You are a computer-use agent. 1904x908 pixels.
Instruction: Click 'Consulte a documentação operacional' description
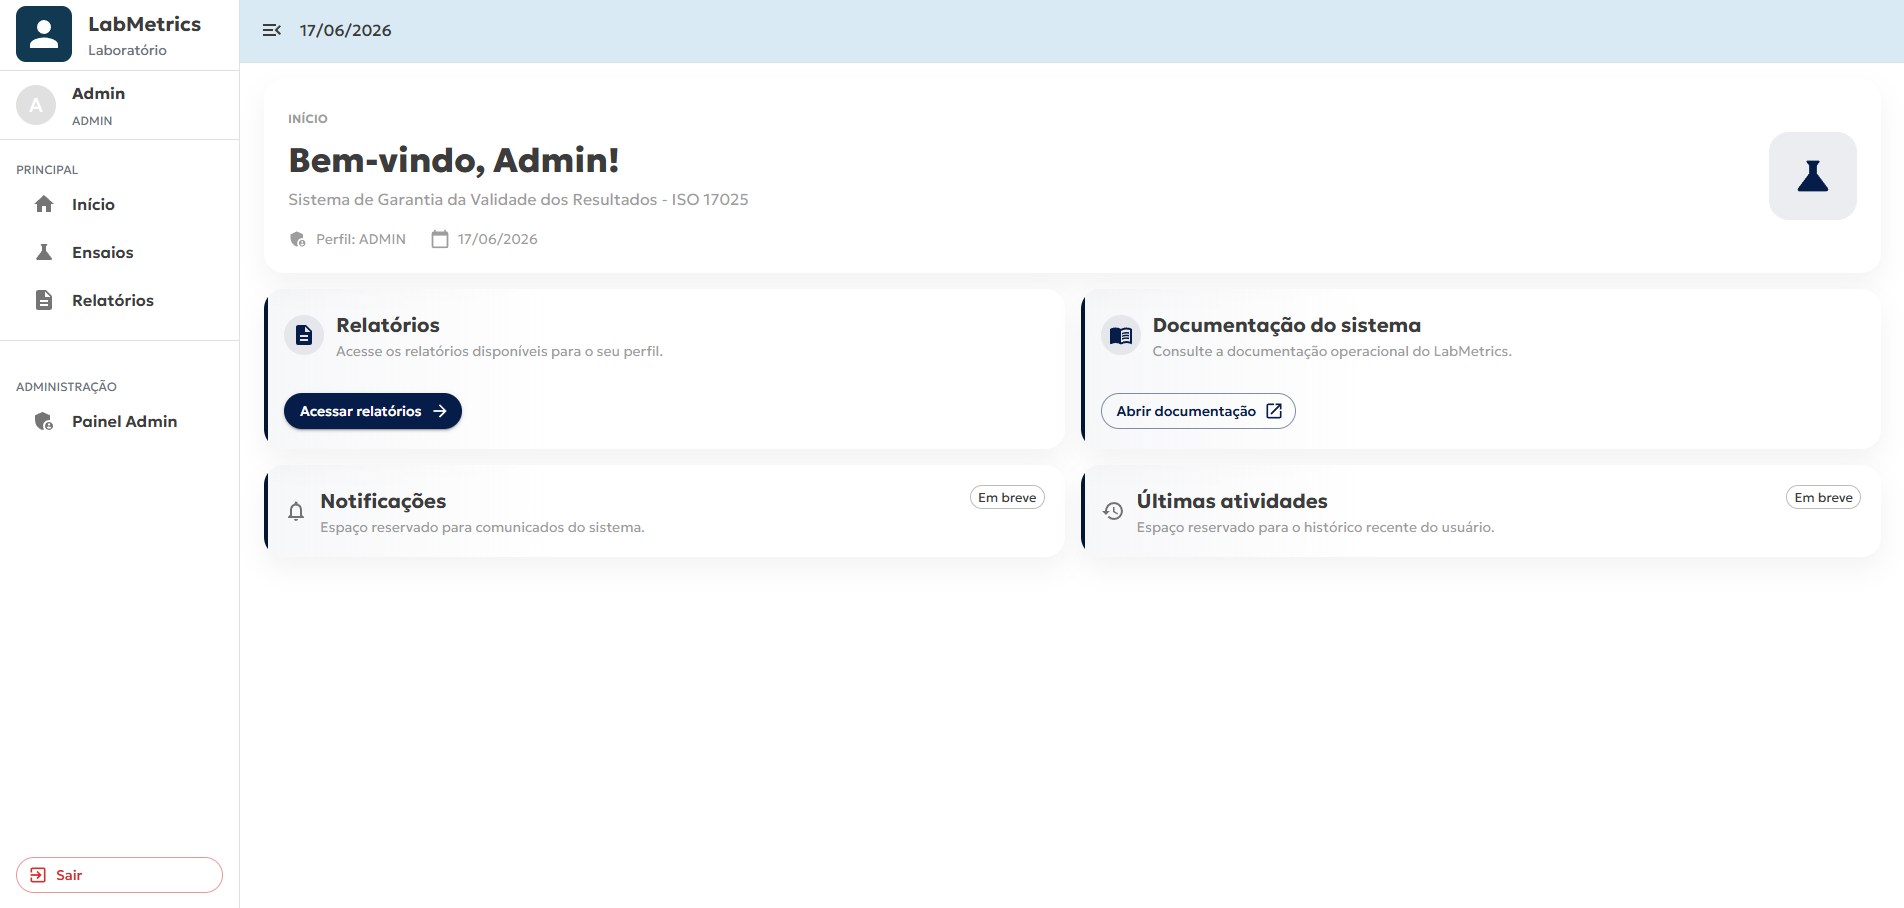click(1332, 351)
